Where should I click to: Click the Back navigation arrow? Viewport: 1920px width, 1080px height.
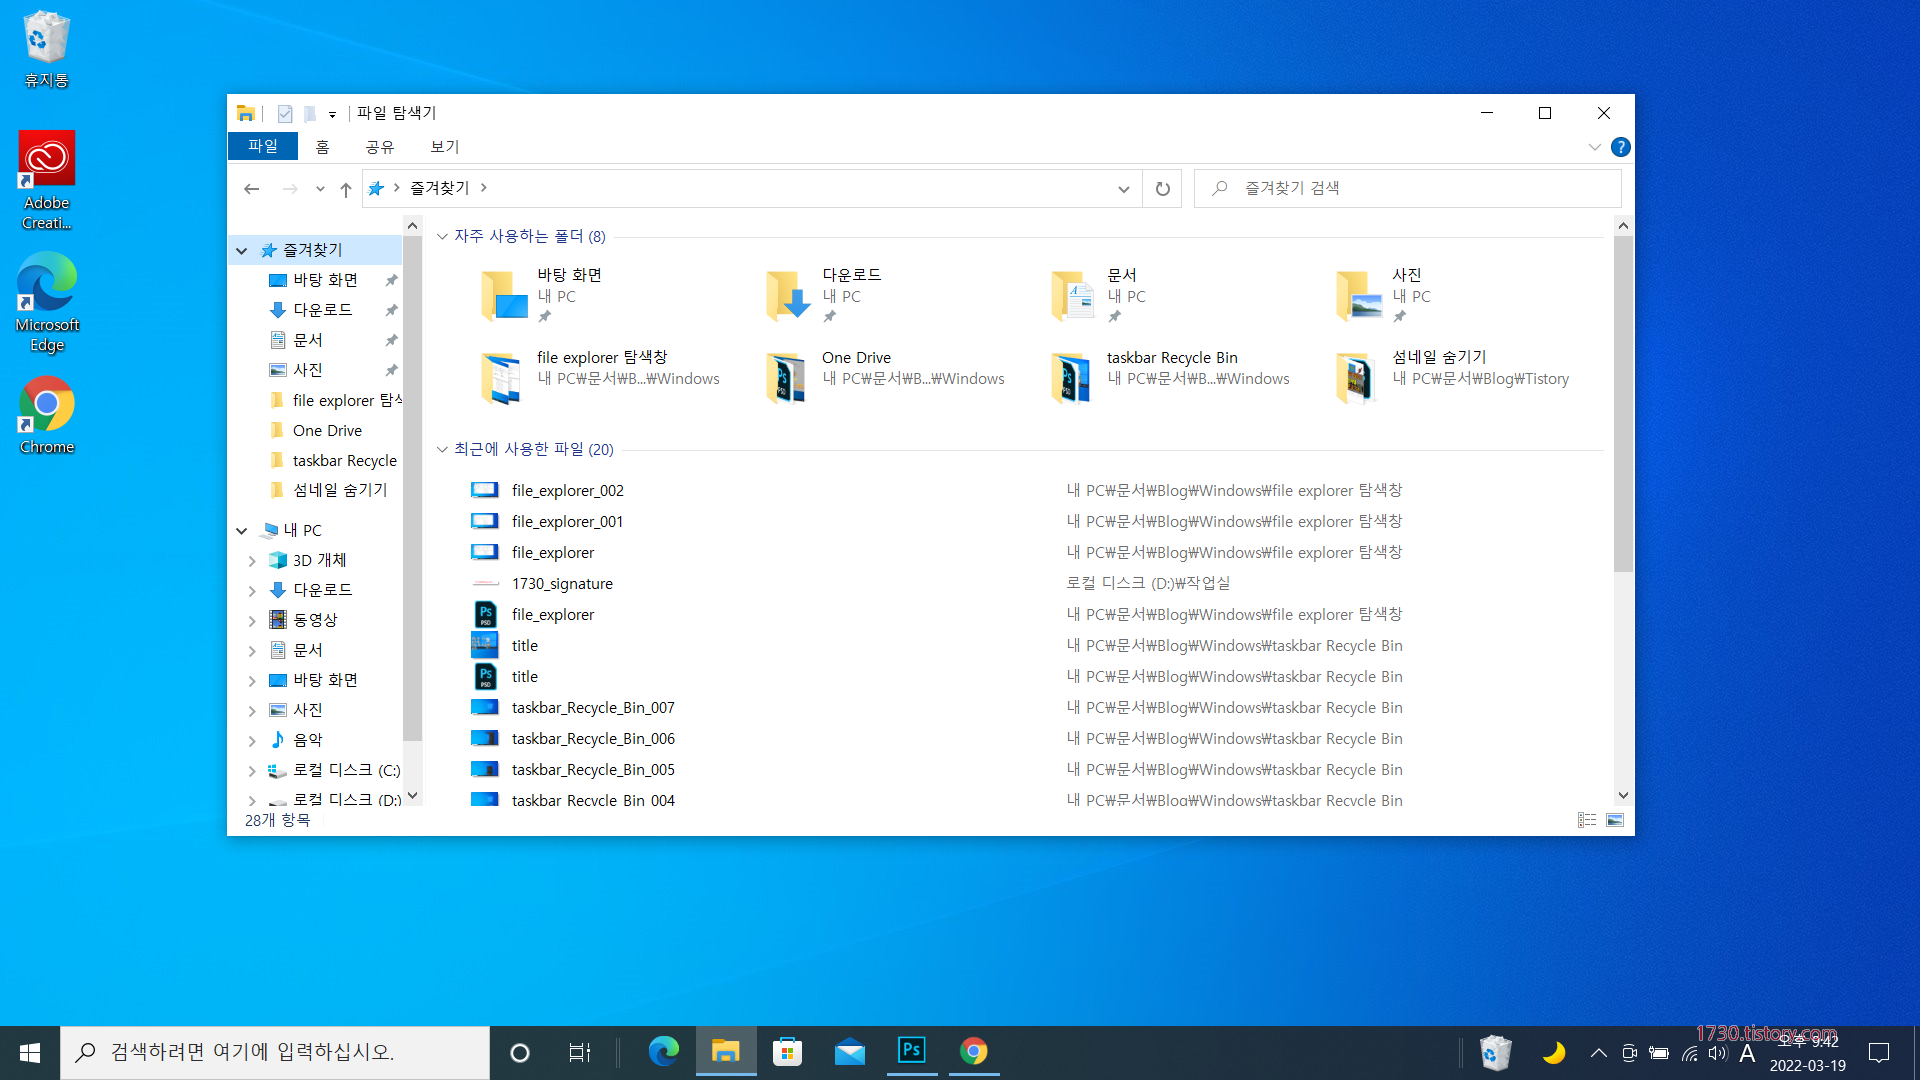tap(252, 189)
